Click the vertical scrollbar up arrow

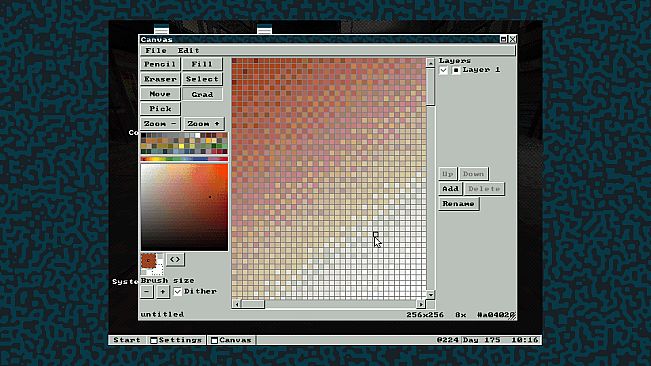431,63
